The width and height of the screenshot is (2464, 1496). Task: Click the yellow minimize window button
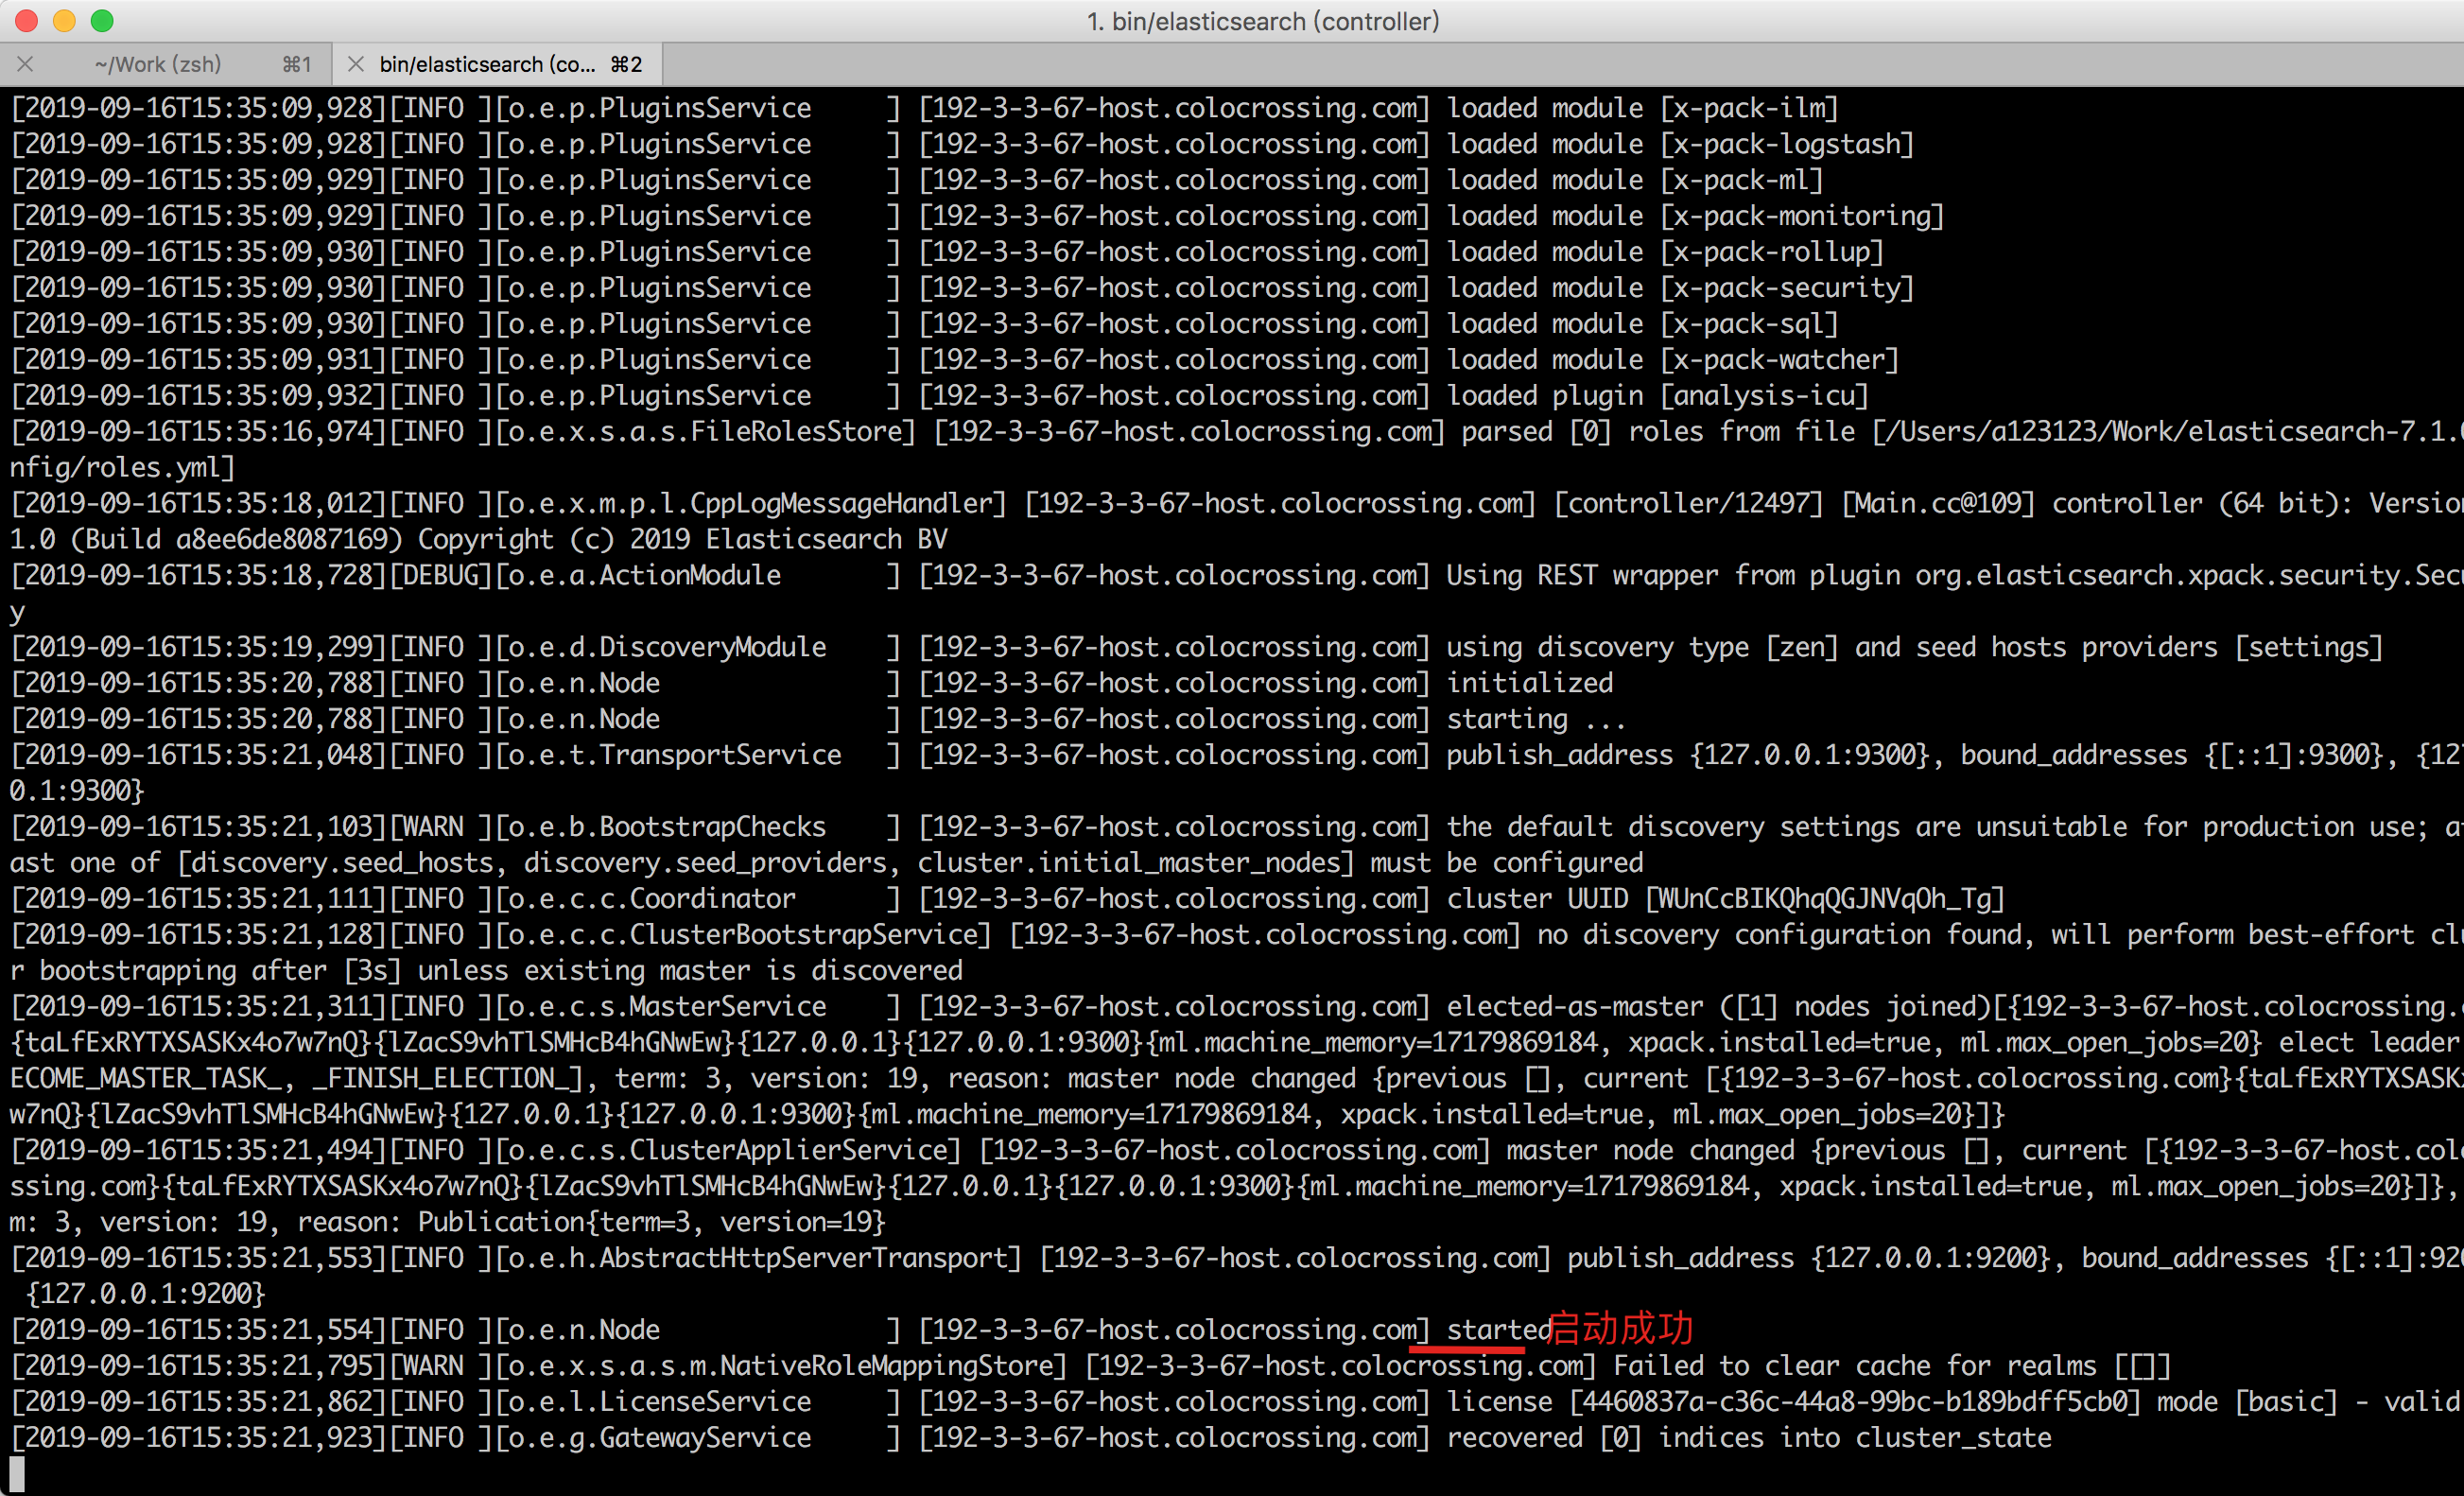[64, 20]
